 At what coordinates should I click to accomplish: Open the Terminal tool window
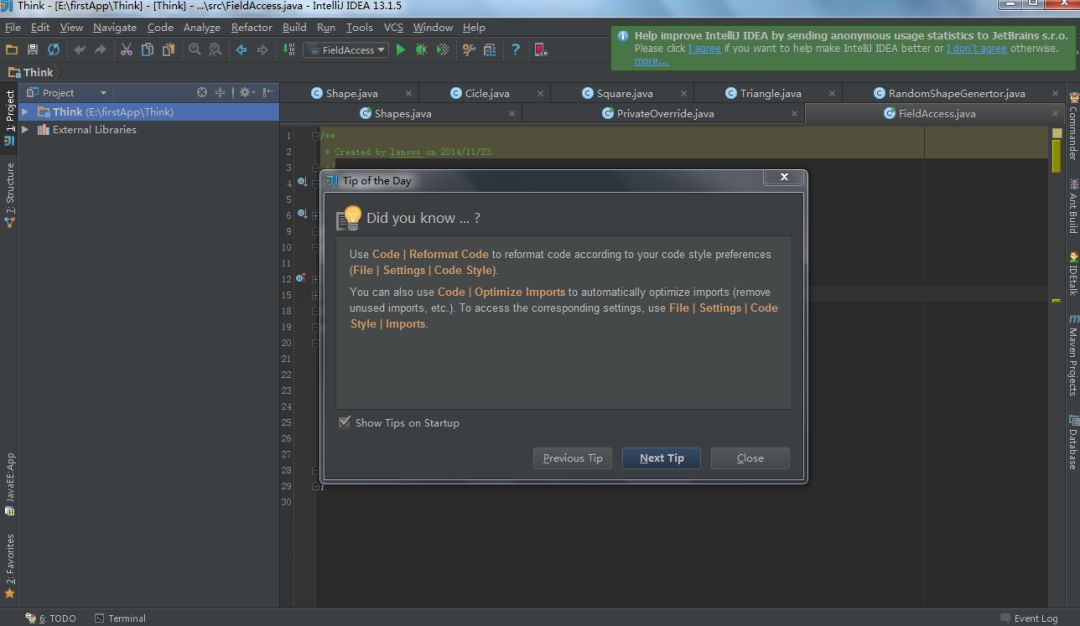[x=120, y=618]
